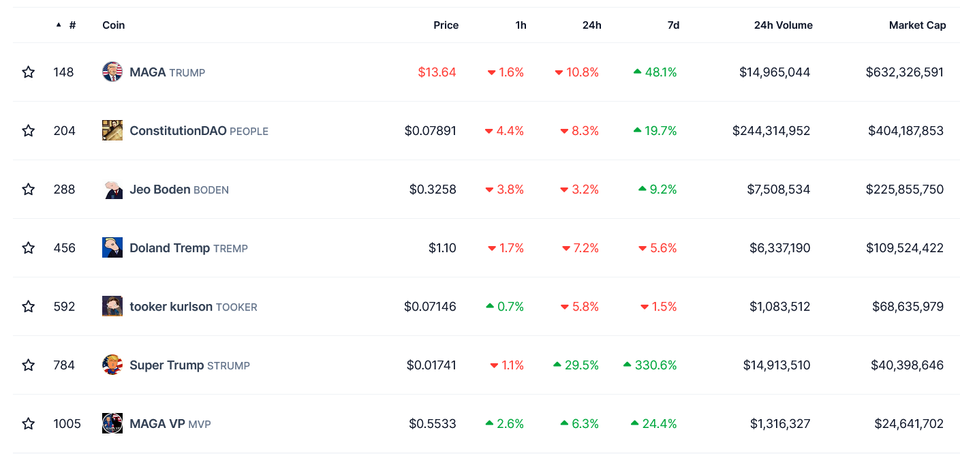Sort by the 7d change header
This screenshot has height=454, width=960.
coord(673,25)
